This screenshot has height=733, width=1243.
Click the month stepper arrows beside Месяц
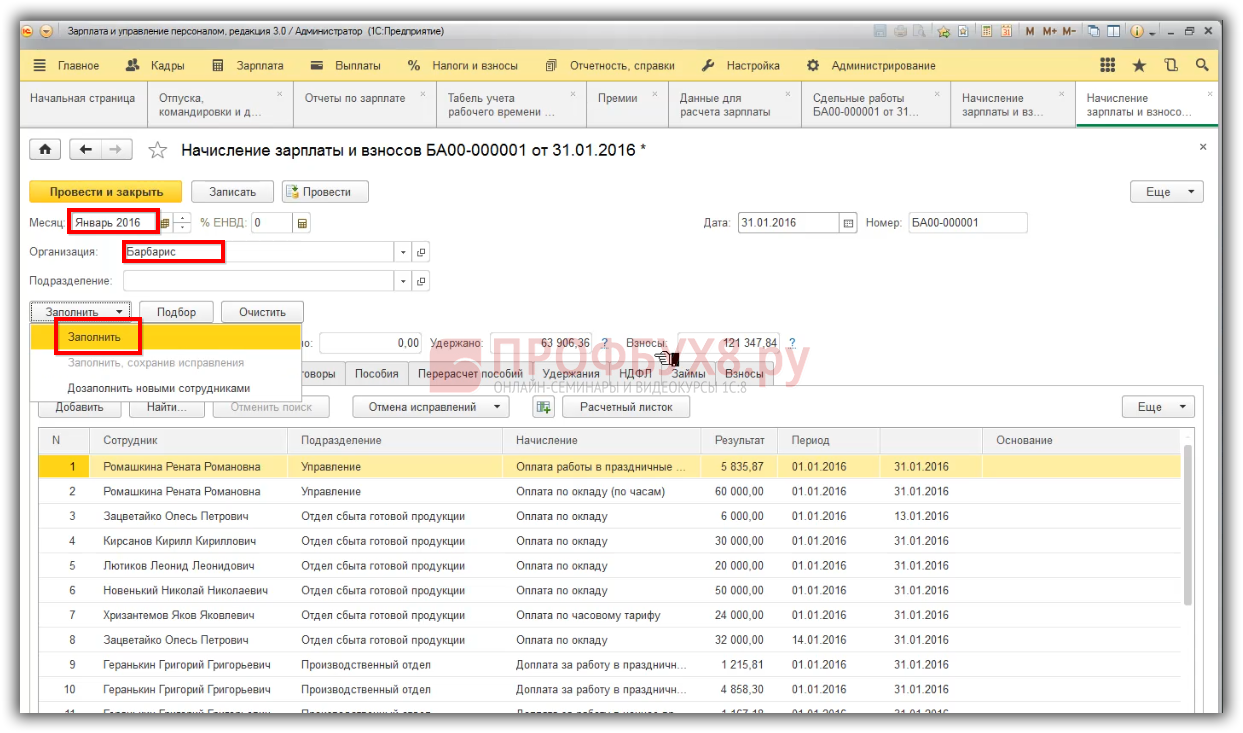[181, 223]
